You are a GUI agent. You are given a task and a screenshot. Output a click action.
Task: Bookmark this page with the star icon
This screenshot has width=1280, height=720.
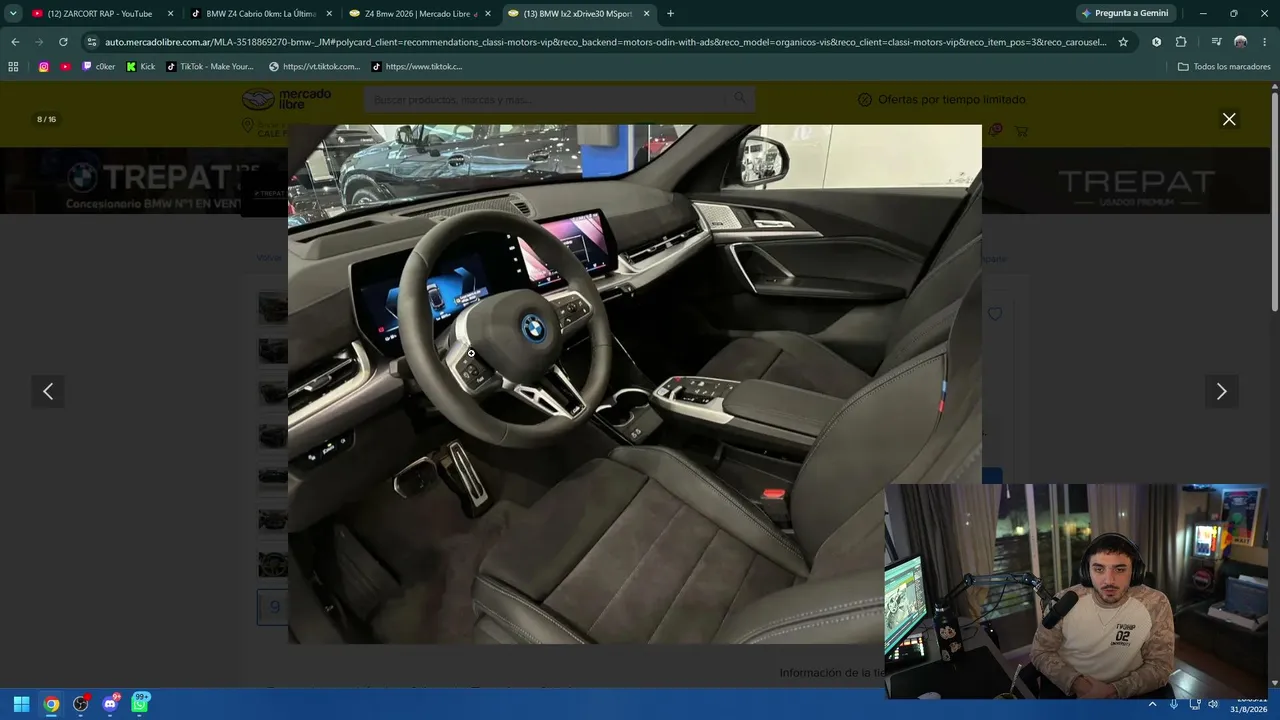(1123, 42)
